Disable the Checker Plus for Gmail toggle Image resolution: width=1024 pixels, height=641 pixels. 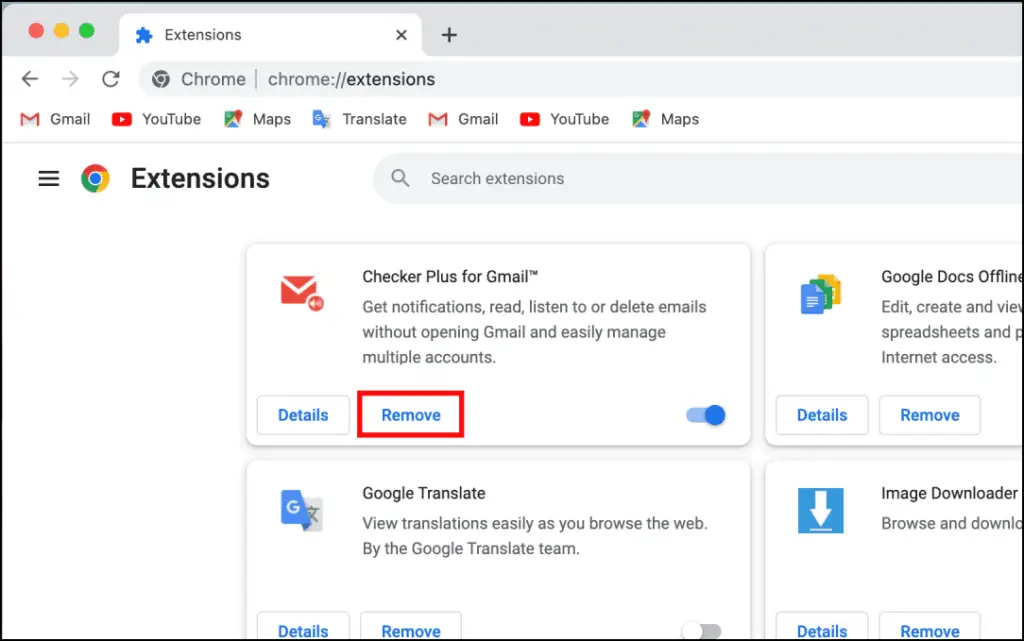706,415
